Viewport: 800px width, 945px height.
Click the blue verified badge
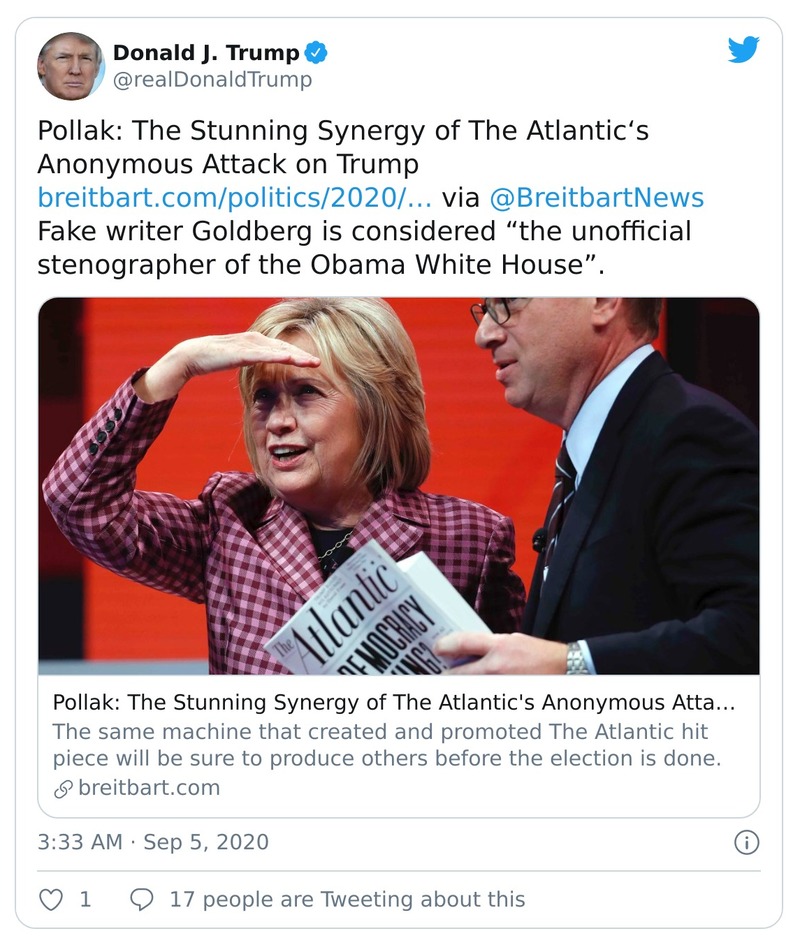[317, 53]
